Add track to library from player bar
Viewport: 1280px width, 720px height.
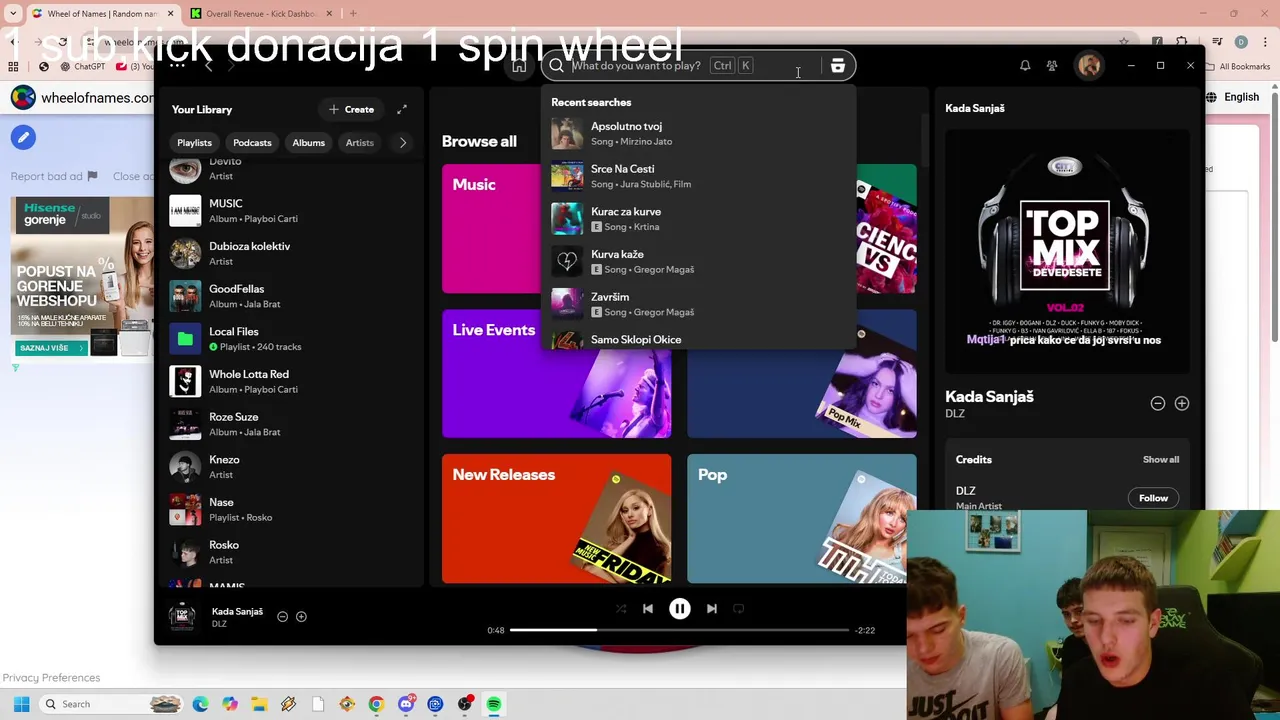coord(301,617)
